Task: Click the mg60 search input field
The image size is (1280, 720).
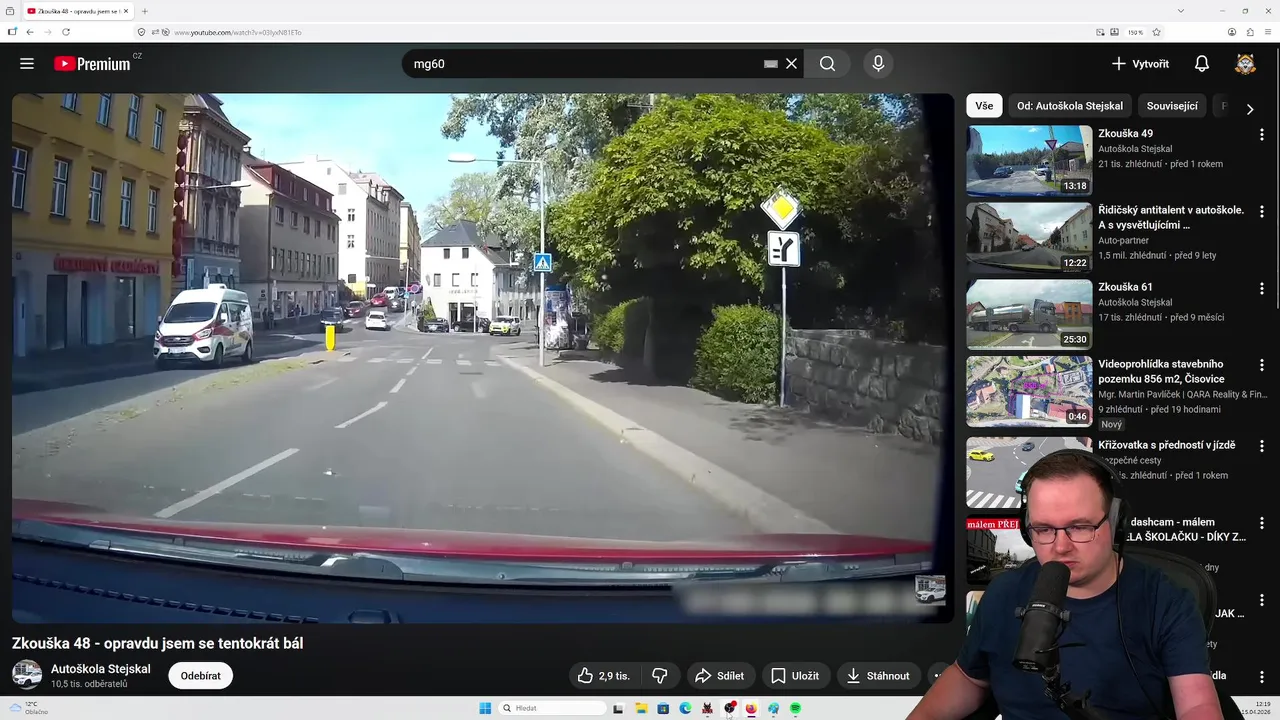Action: click(x=585, y=63)
